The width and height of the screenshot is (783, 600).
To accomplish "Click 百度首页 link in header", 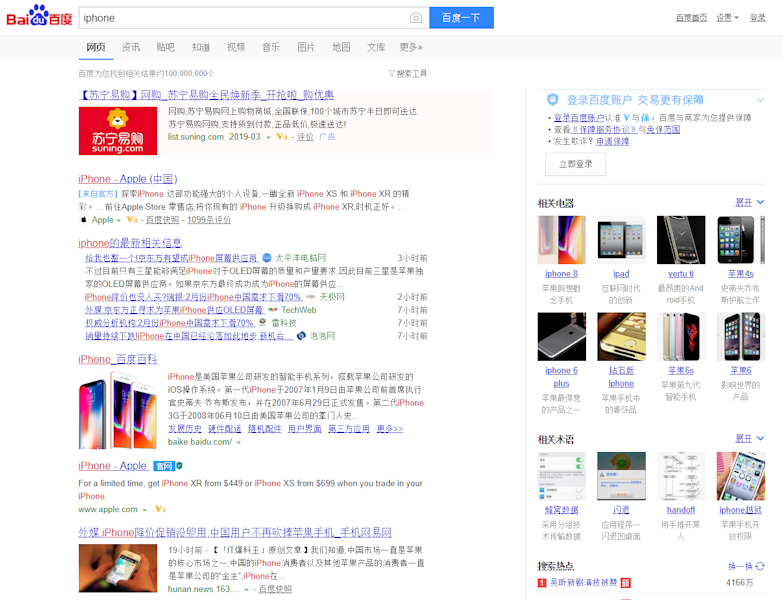I will point(691,18).
